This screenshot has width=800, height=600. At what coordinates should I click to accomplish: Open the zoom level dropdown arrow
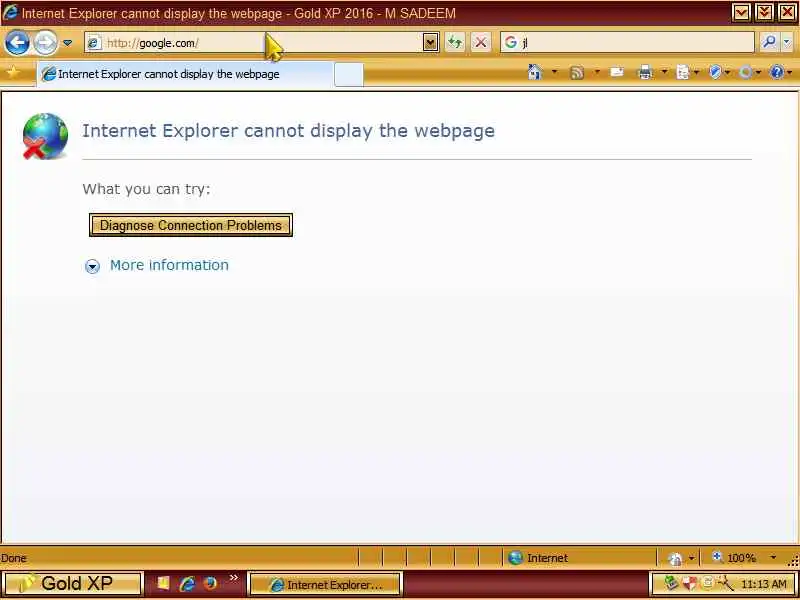(773, 558)
